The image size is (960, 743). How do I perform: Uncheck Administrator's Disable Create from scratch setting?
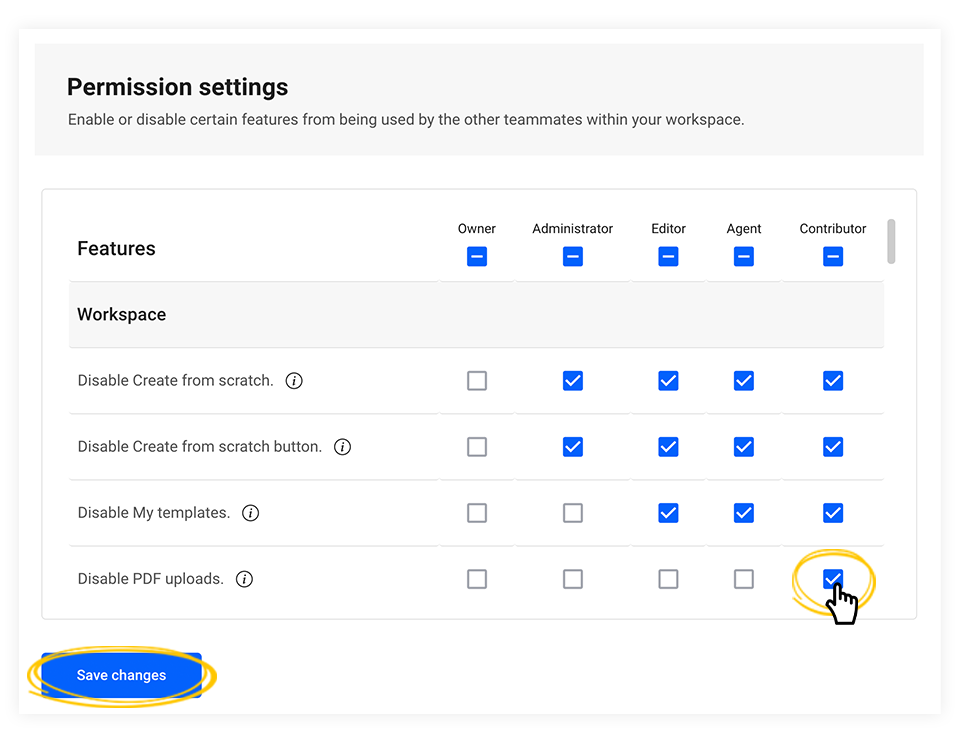573,380
